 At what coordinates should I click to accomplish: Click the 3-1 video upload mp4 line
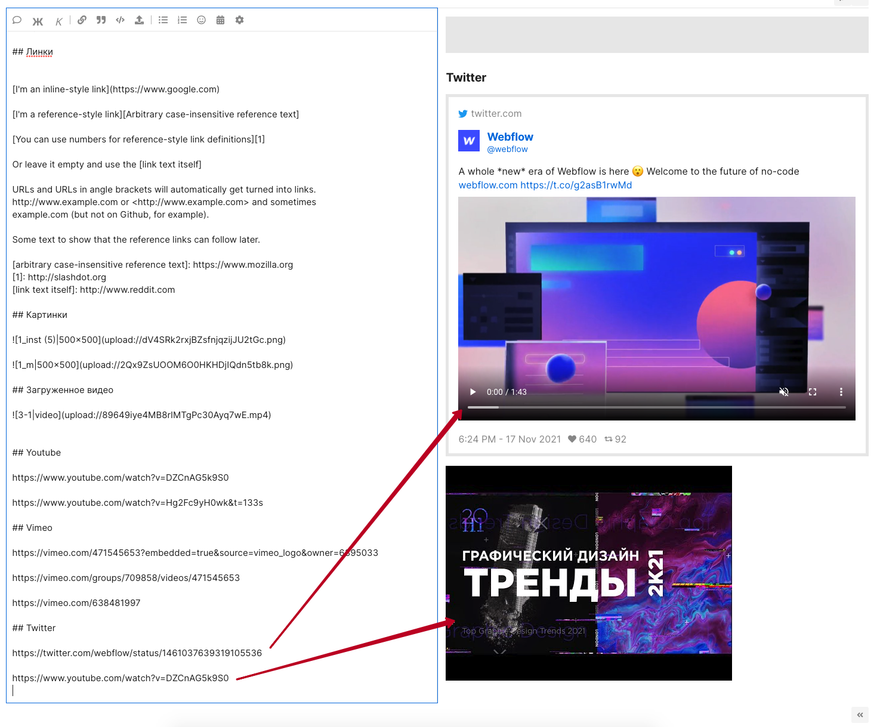click(141, 415)
